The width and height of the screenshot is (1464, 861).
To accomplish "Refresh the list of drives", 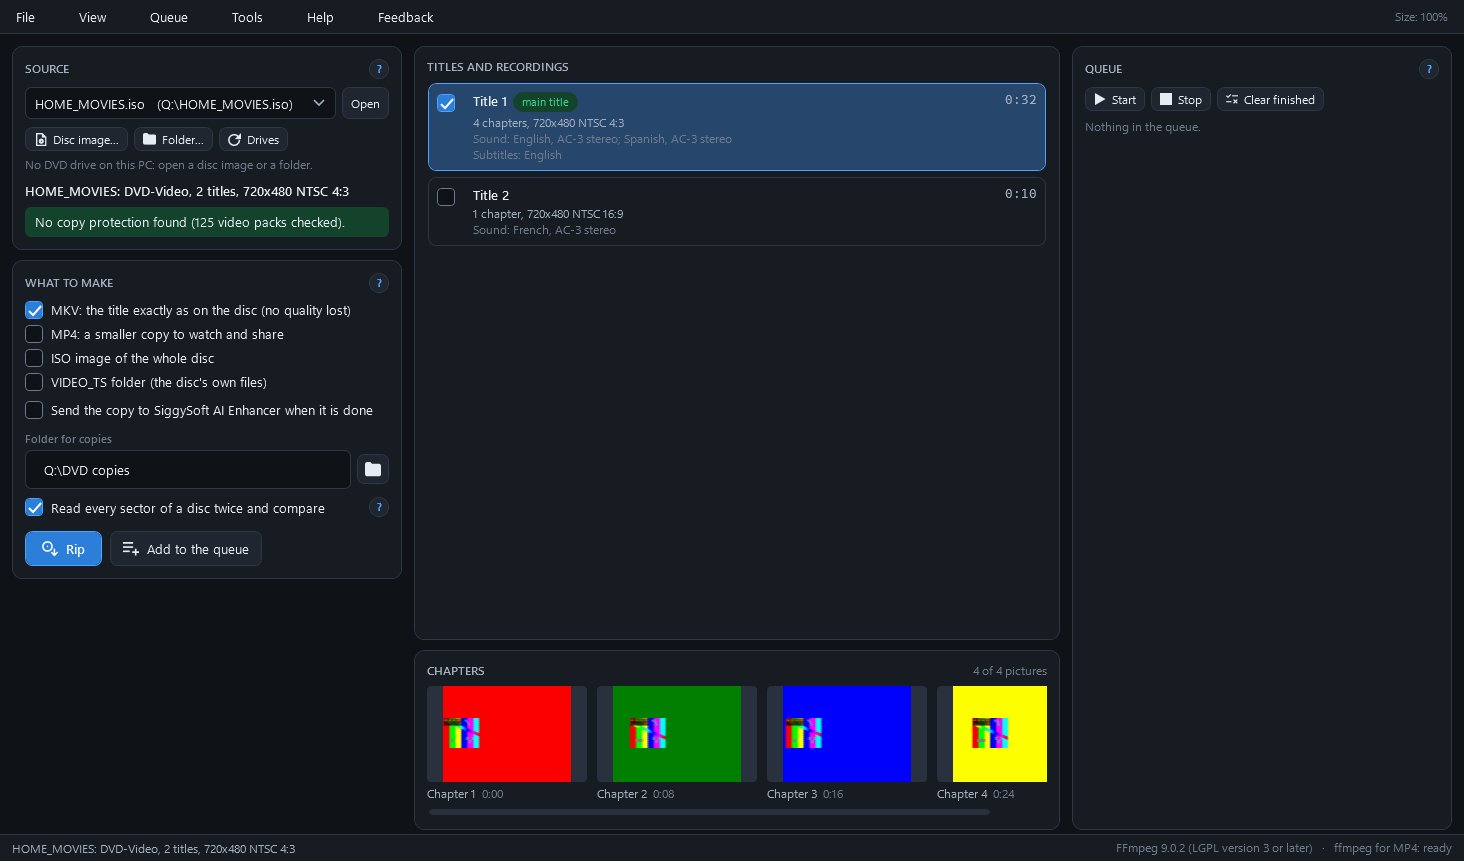I will [253, 140].
